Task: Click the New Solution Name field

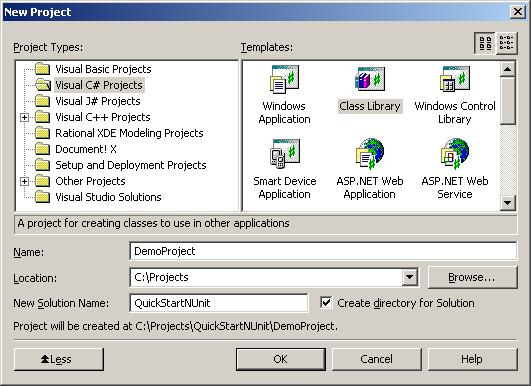Action: pyautogui.click(x=219, y=303)
